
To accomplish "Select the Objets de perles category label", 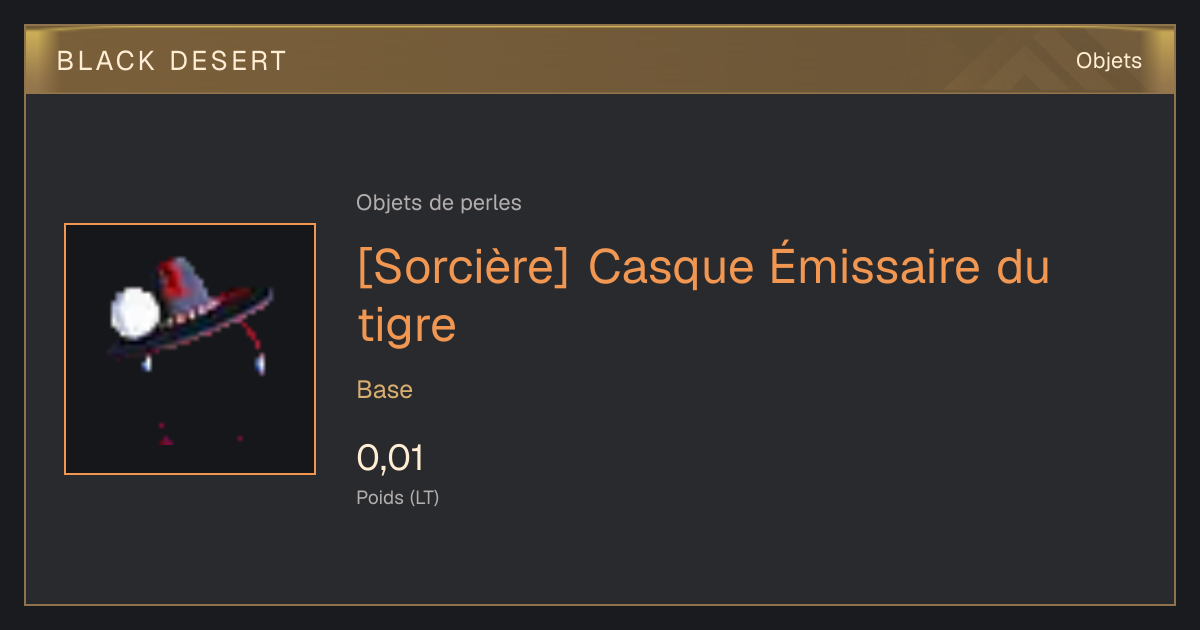I will [439, 203].
